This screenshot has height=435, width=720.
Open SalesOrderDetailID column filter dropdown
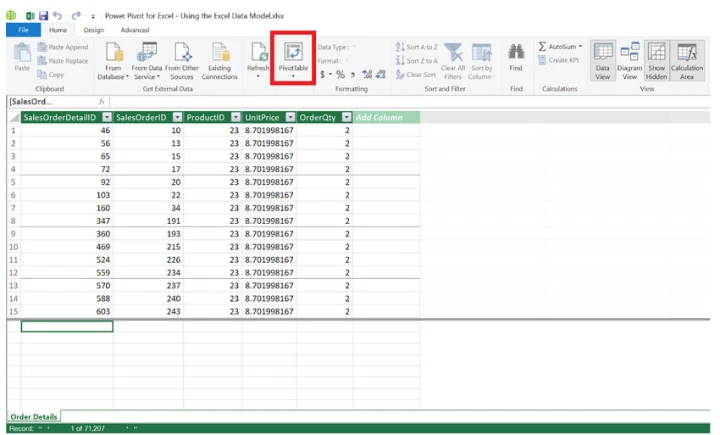pos(107,117)
